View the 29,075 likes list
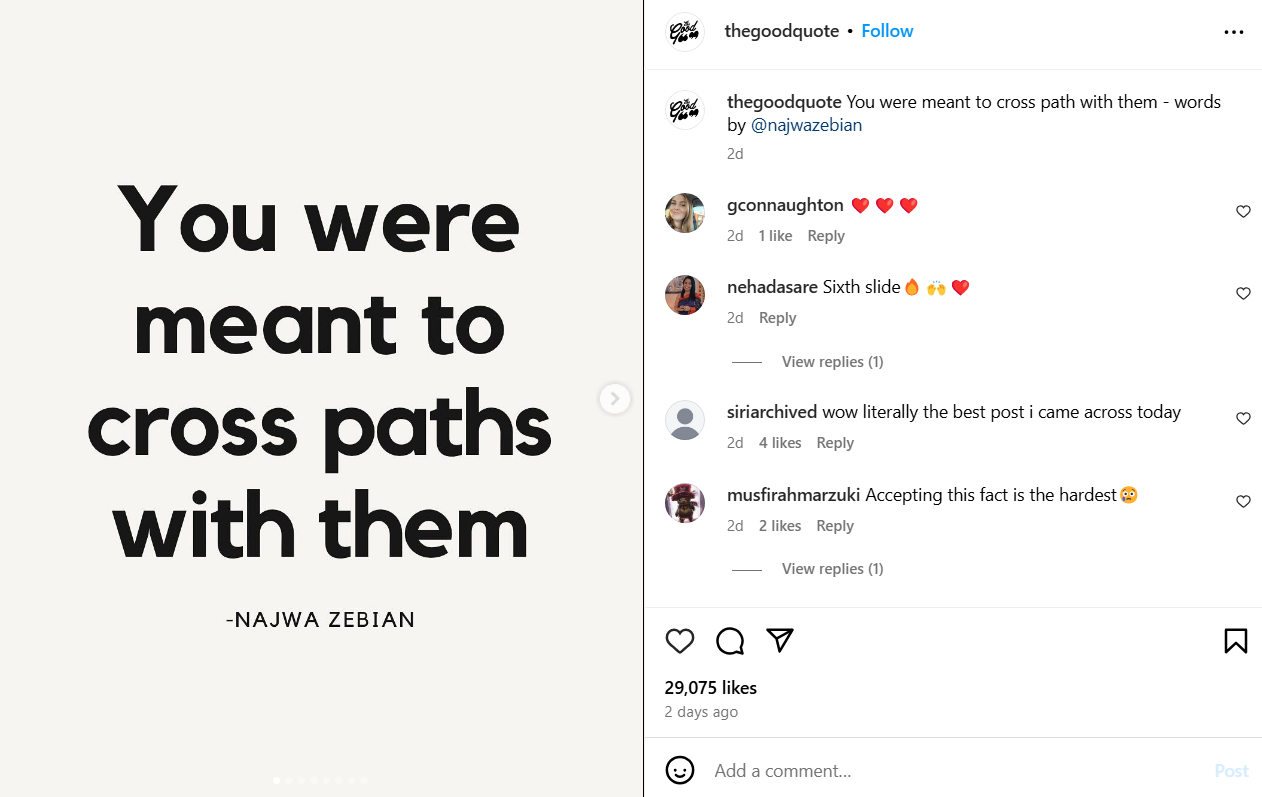This screenshot has width=1262, height=797. (x=710, y=688)
